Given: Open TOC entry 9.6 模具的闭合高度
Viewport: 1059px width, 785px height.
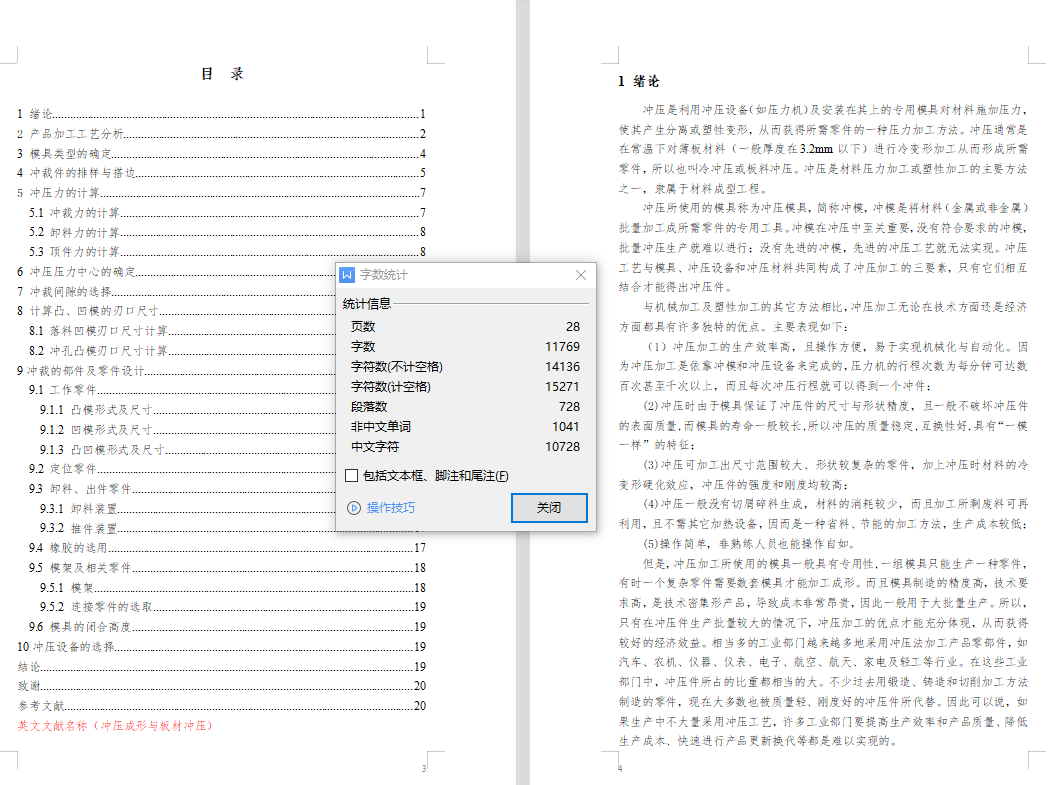Looking at the screenshot, I should pyautogui.click(x=227, y=627).
